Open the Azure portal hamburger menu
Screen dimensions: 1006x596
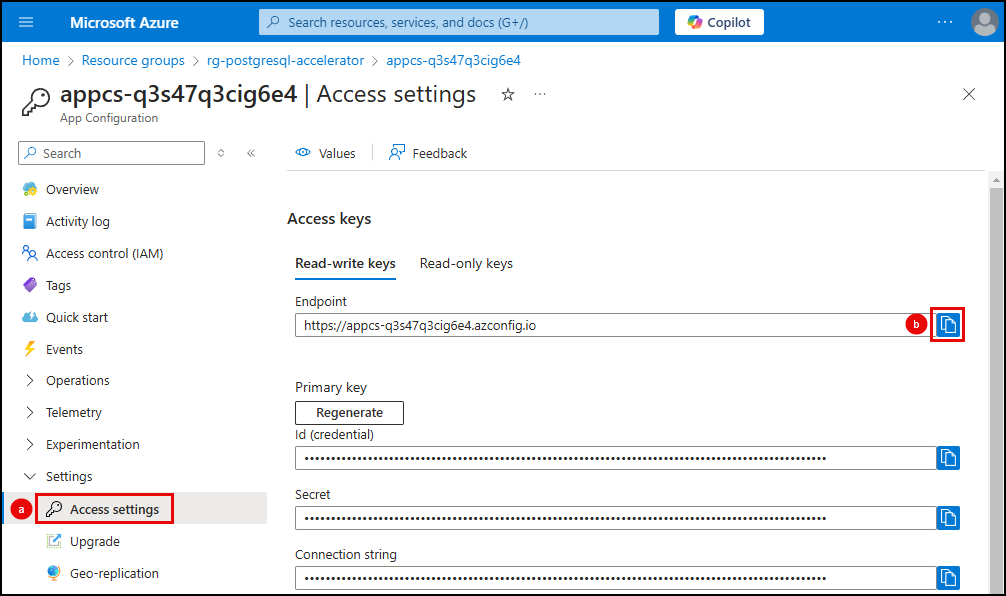(26, 22)
